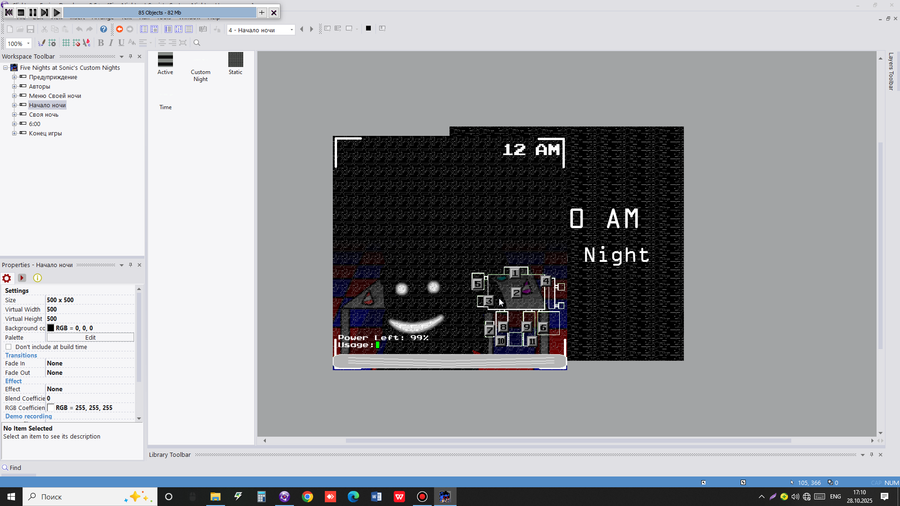
Task: Open the Frame Editor icon
Action: point(154,29)
